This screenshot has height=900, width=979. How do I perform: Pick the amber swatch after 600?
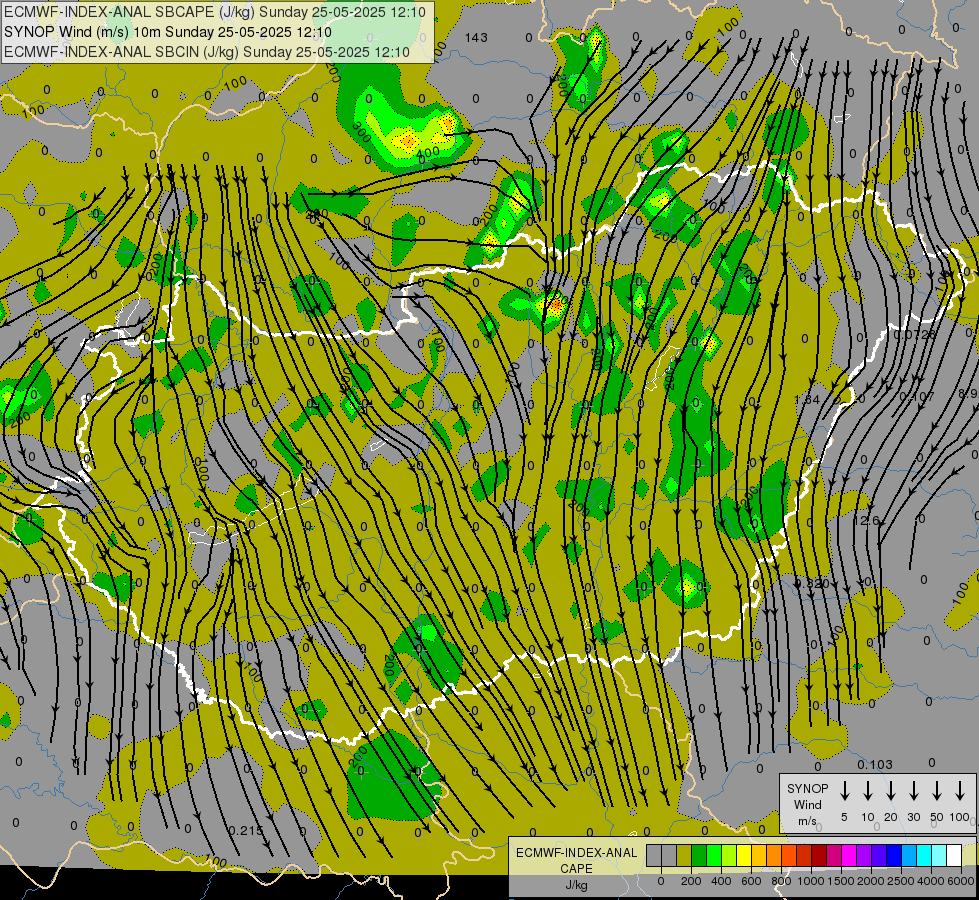[759, 855]
